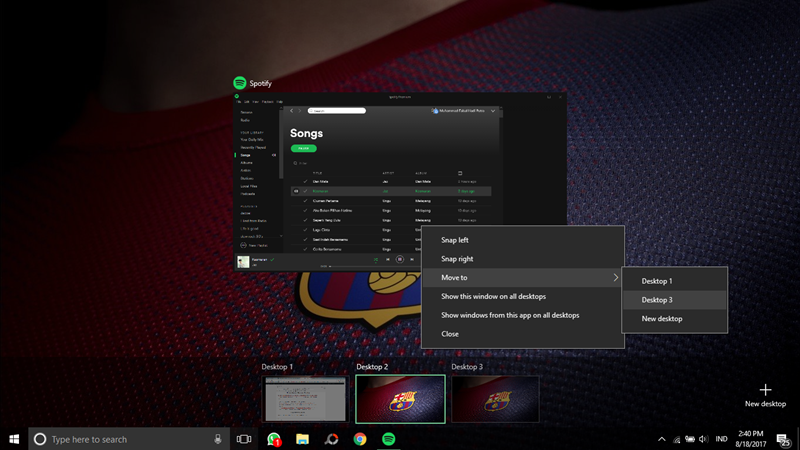Screen dimensions: 800x450
Task: Click the 'Type here to search' box
Action: click(120, 438)
